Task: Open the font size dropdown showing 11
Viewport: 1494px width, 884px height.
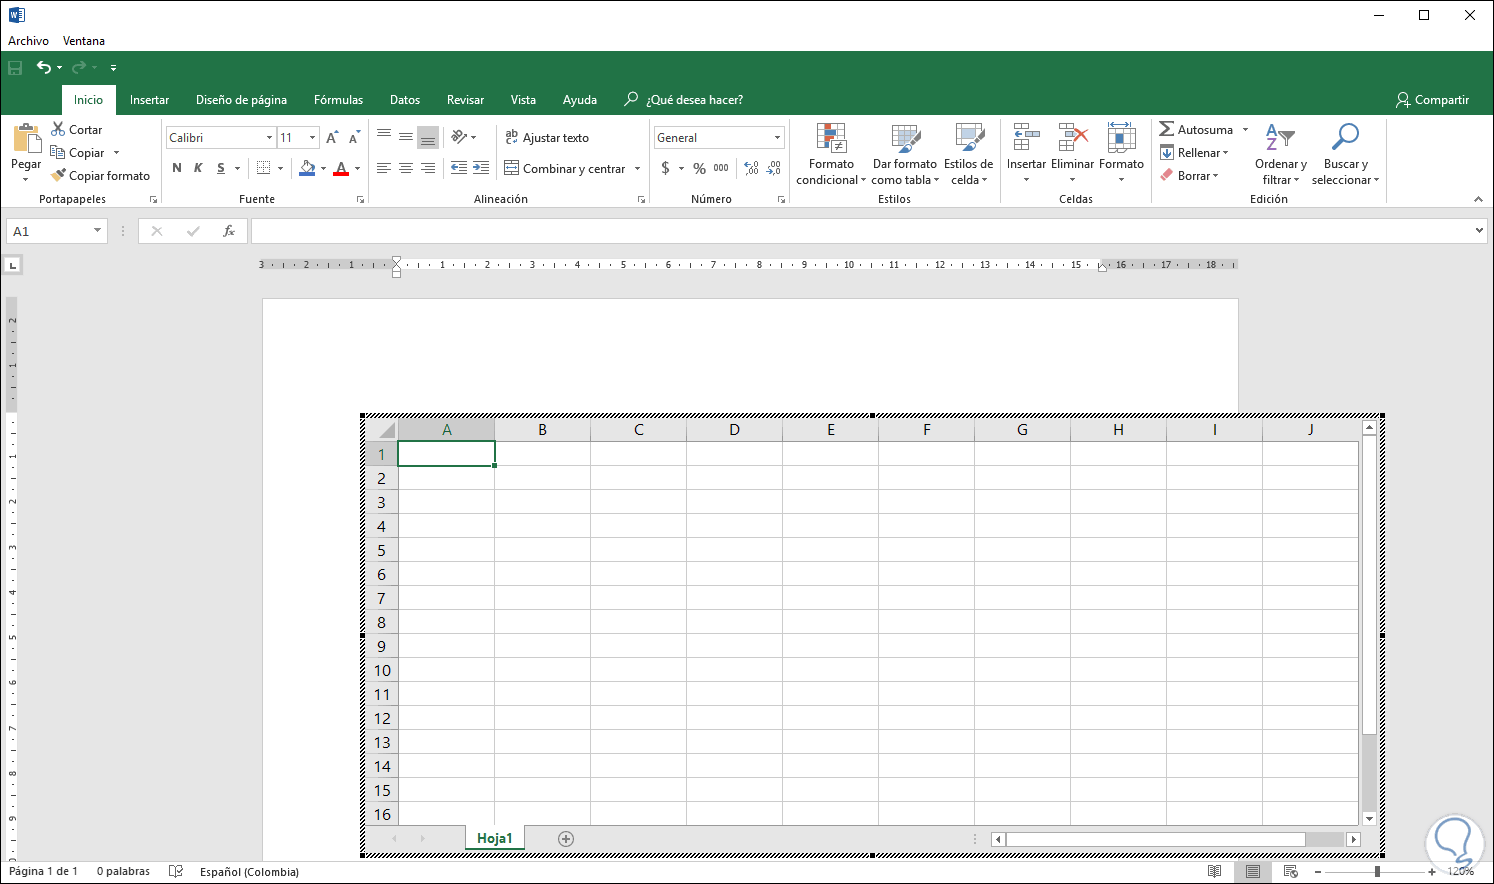Action: [313, 138]
